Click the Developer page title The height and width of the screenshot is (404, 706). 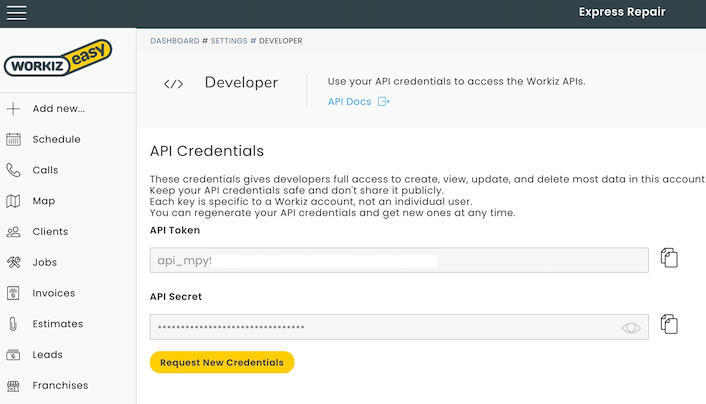(x=241, y=82)
